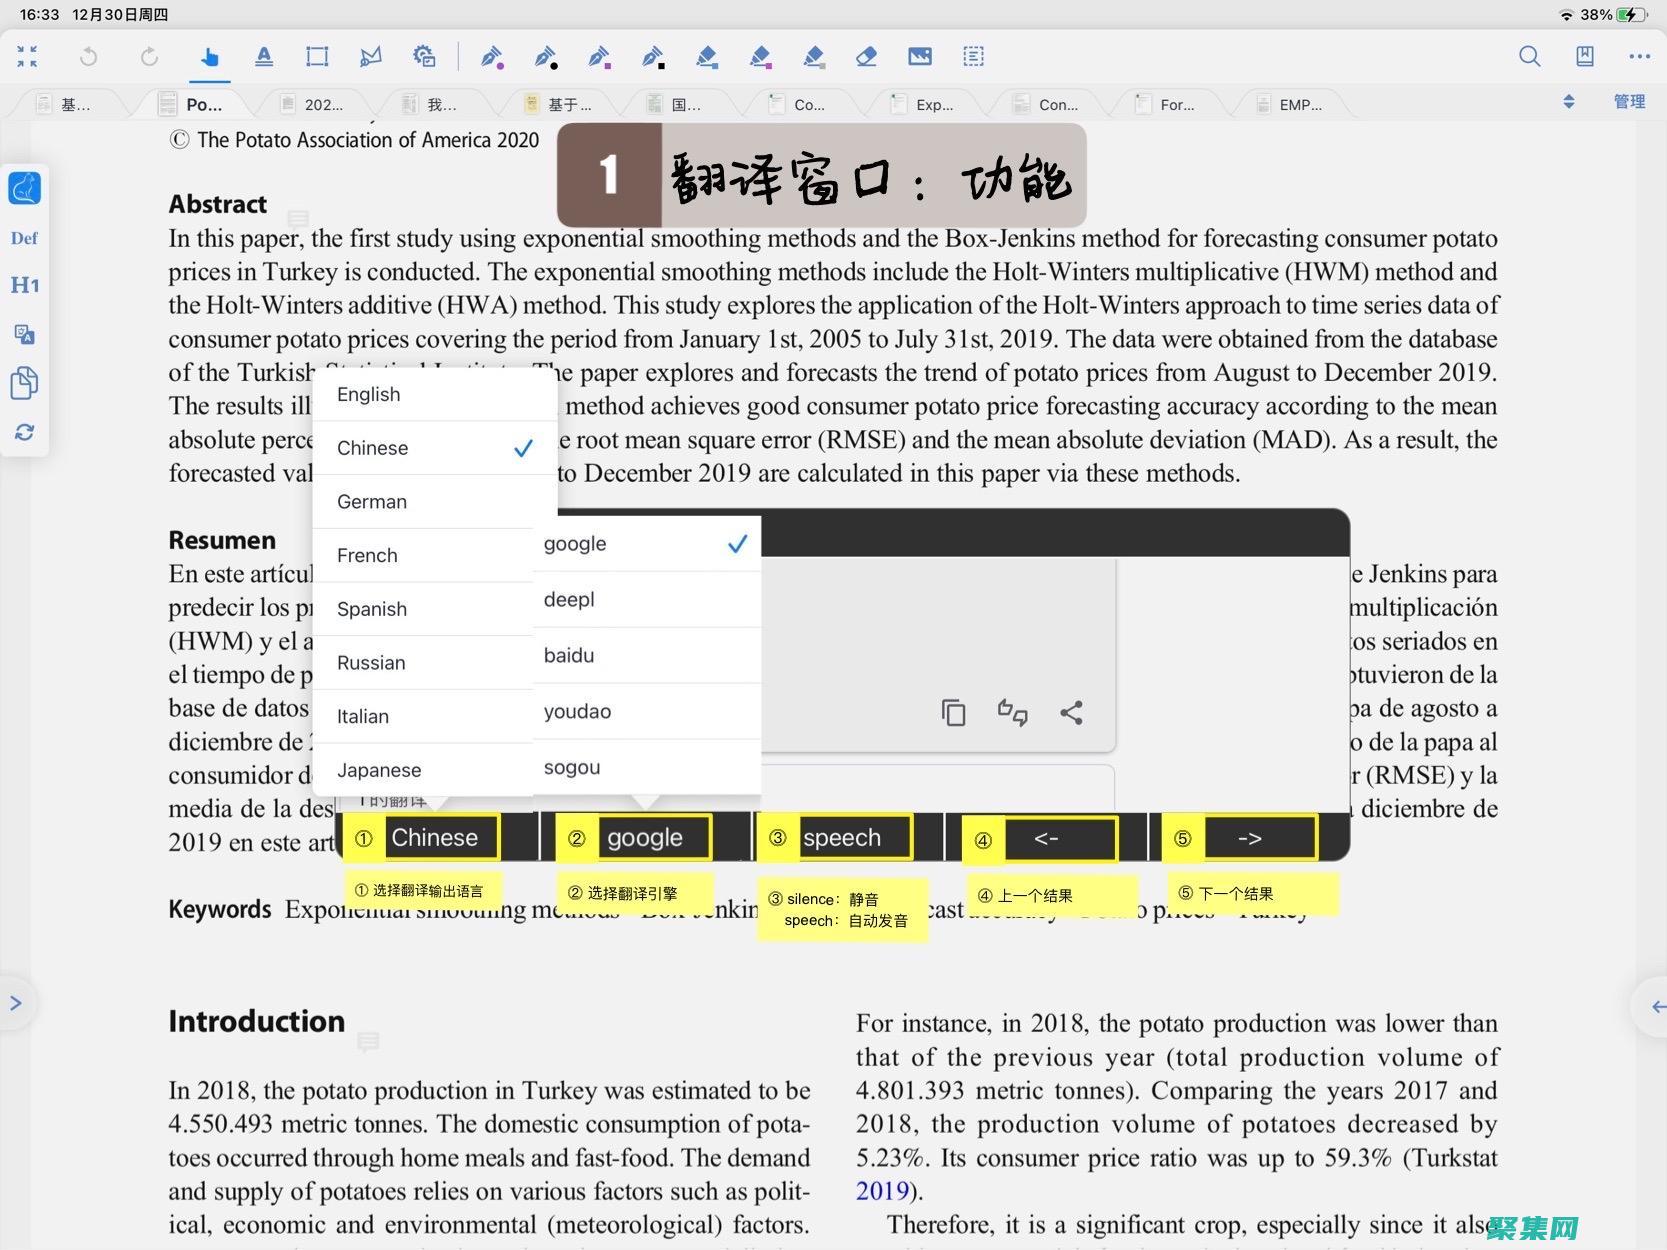Viewport: 1667px width, 1250px height.
Task: Go to next result arrow button
Action: coord(1250,838)
